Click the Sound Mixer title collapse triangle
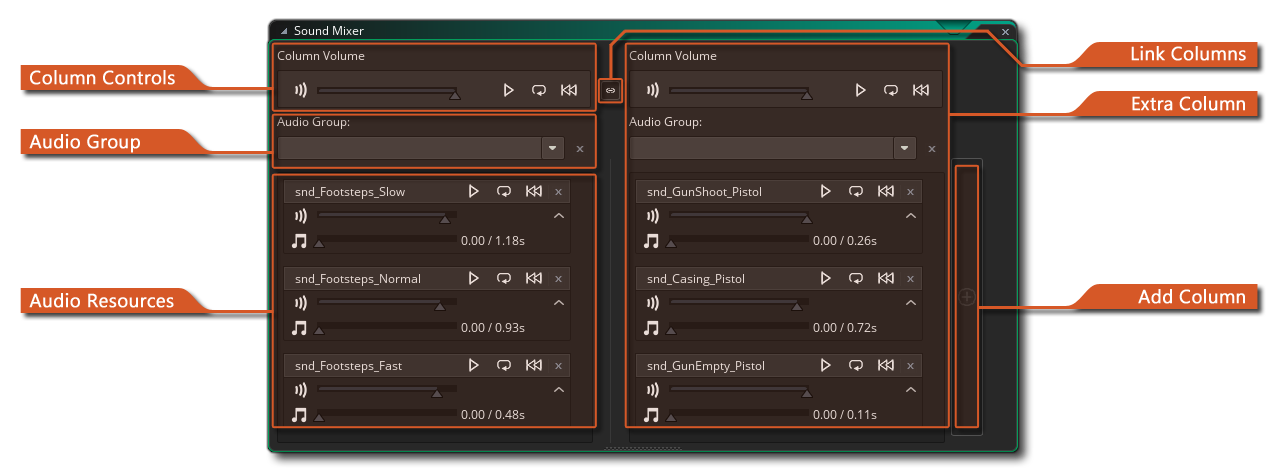 [x=284, y=32]
